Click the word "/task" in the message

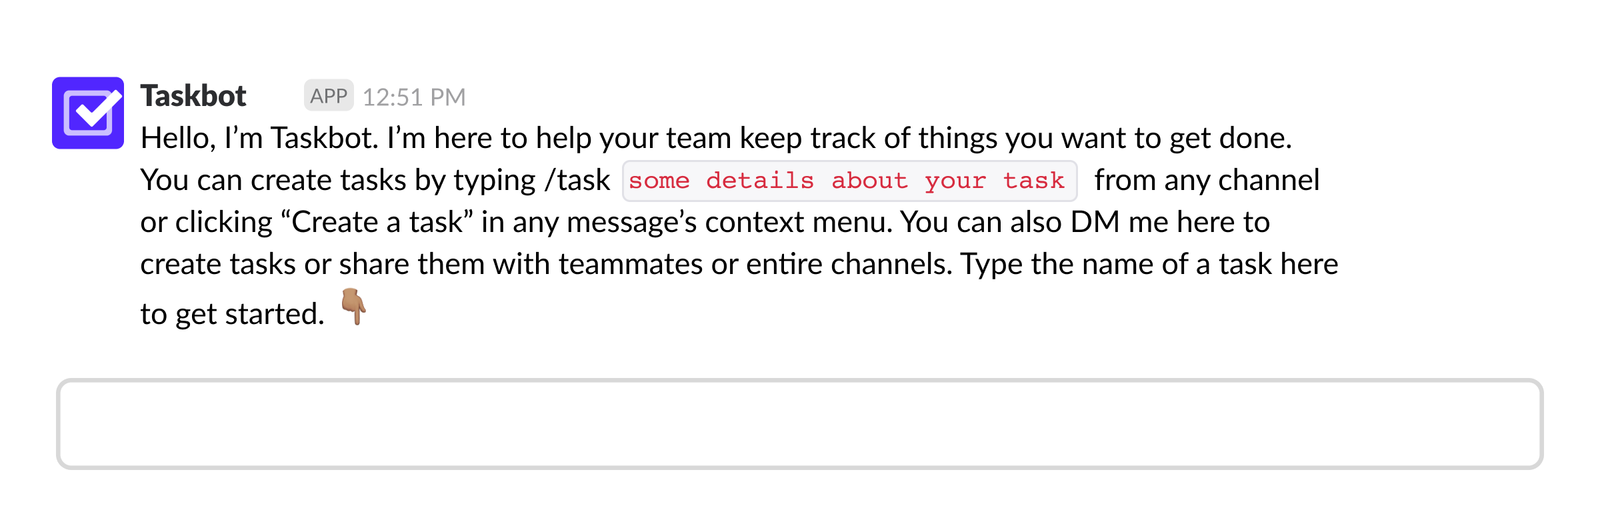coord(577,180)
